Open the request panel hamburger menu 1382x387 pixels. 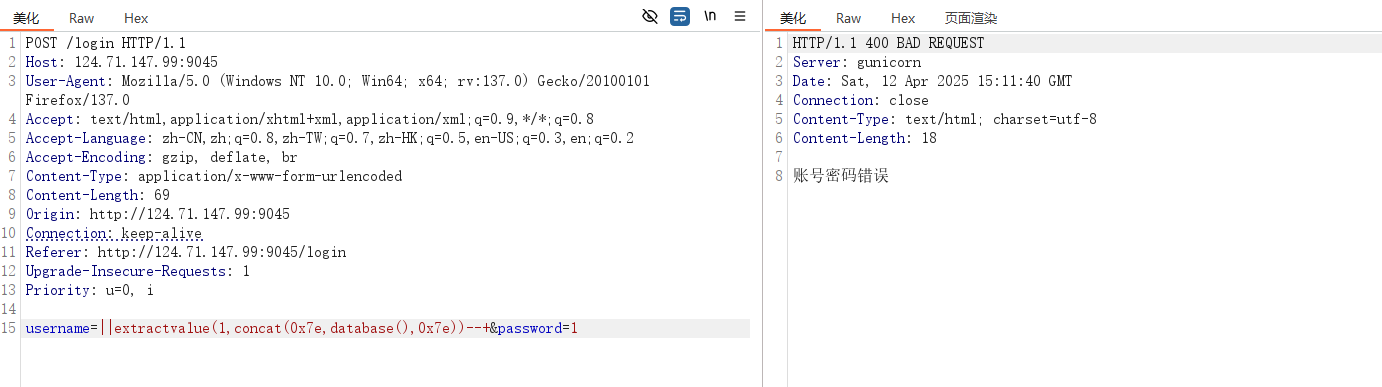(x=740, y=16)
